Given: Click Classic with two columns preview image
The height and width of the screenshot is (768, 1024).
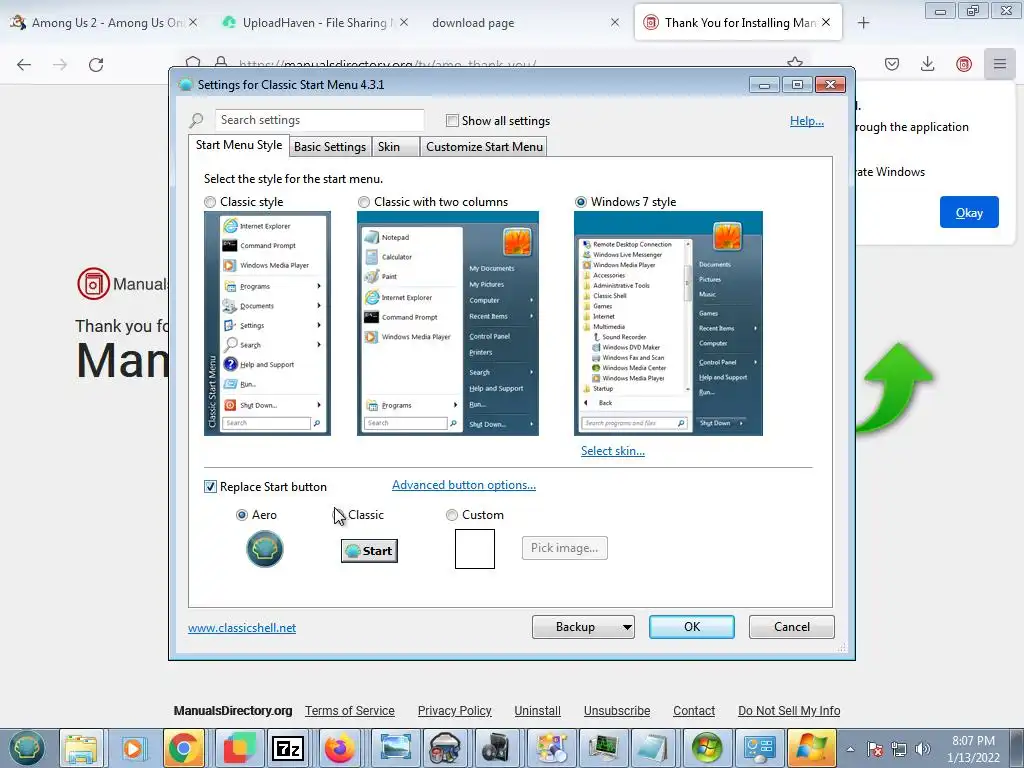Looking at the screenshot, I should 447,323.
